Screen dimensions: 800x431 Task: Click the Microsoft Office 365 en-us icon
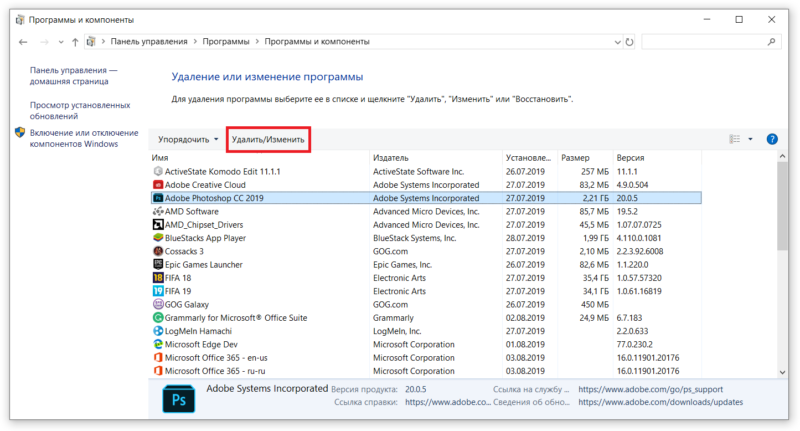(x=158, y=358)
